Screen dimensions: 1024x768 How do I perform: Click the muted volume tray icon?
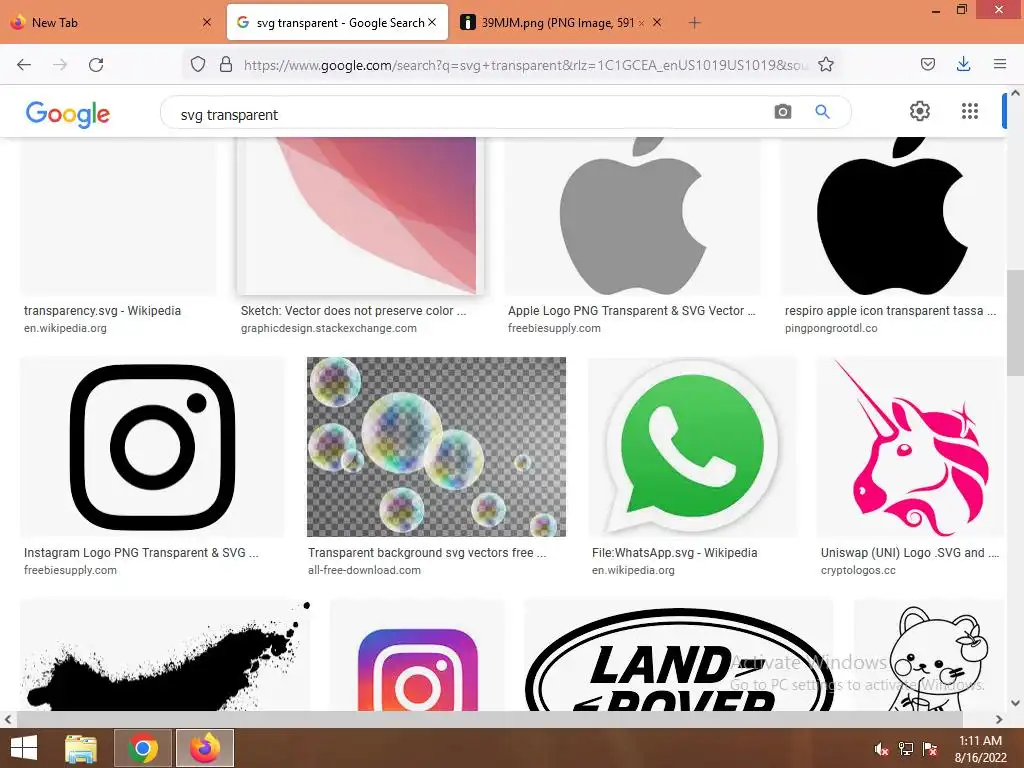pyautogui.click(x=881, y=749)
